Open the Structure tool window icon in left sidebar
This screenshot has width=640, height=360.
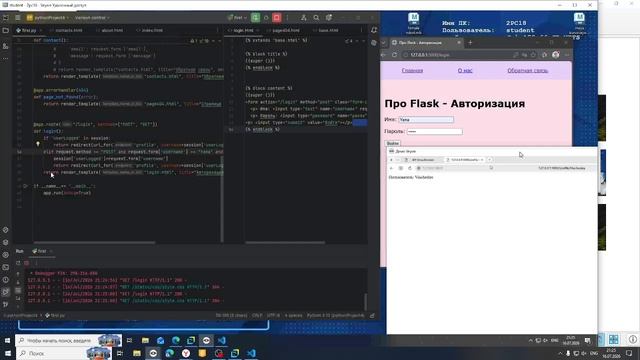coord(5,47)
